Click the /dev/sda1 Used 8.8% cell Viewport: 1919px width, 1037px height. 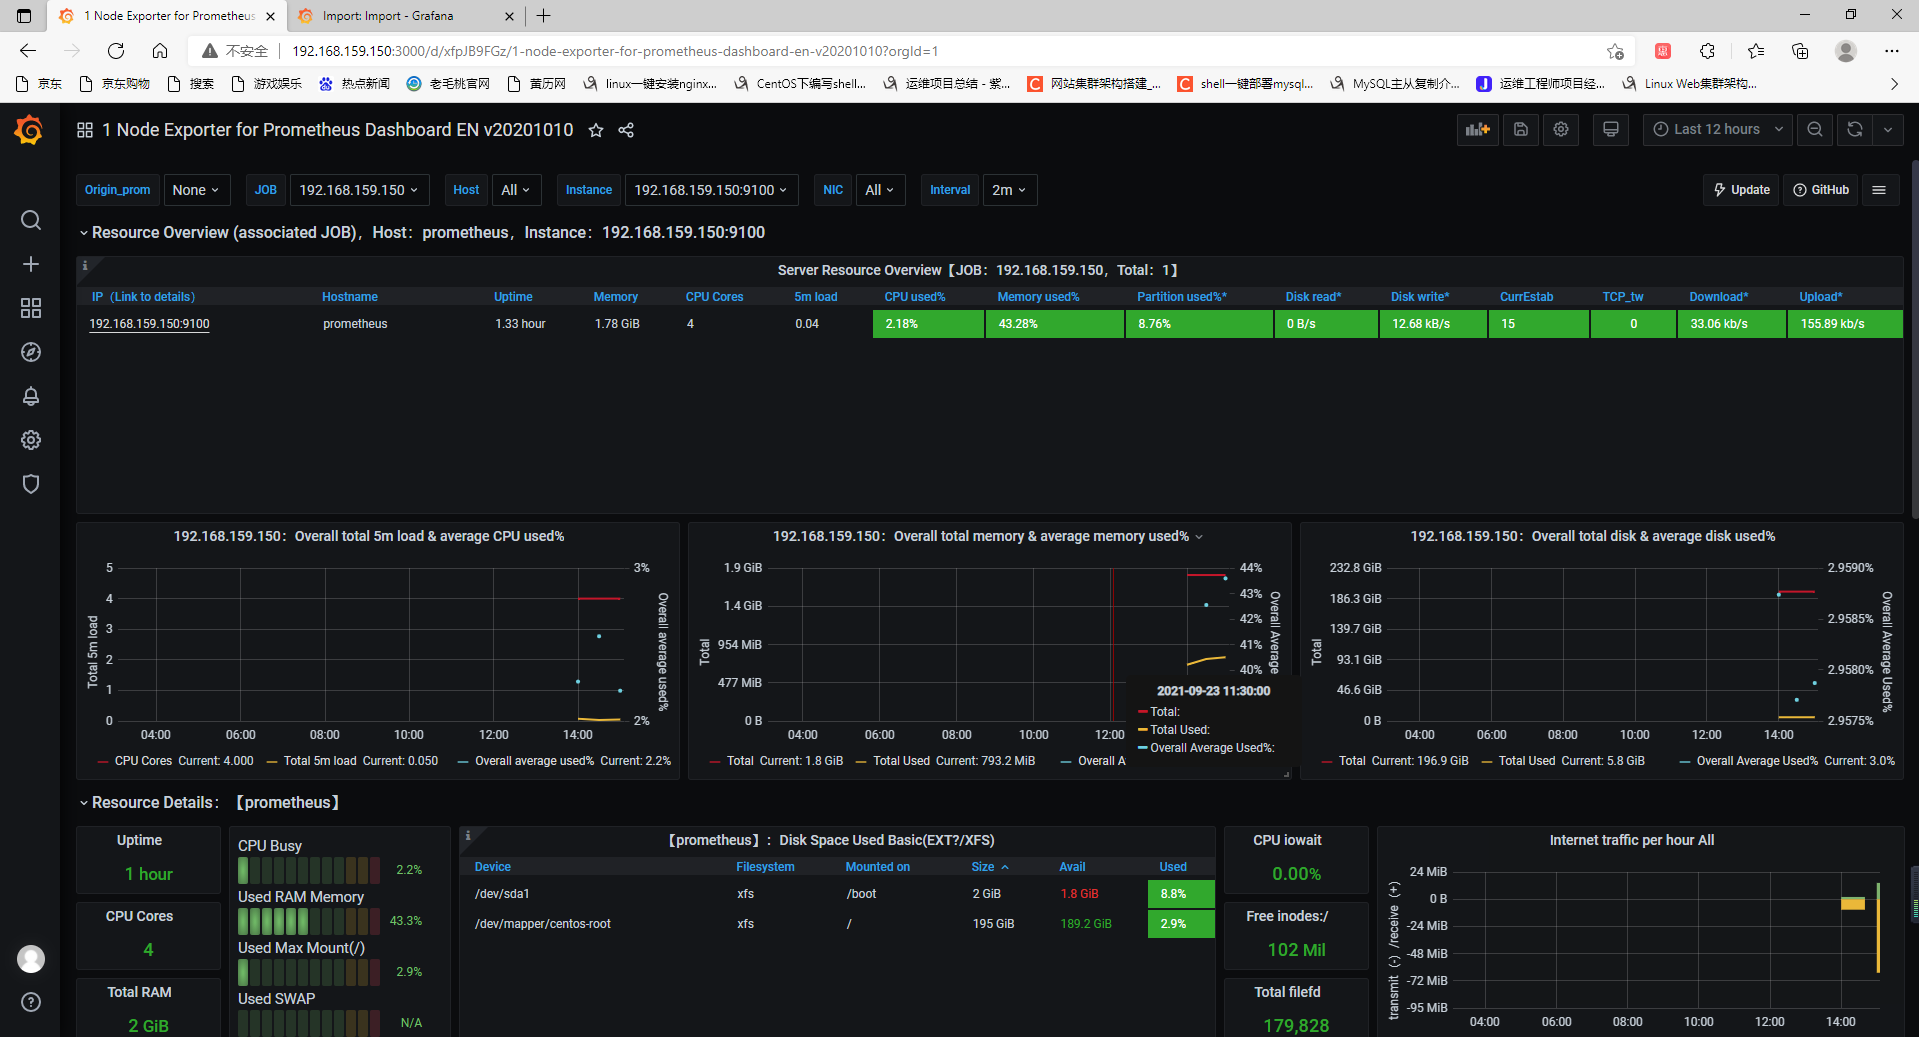(1181, 894)
